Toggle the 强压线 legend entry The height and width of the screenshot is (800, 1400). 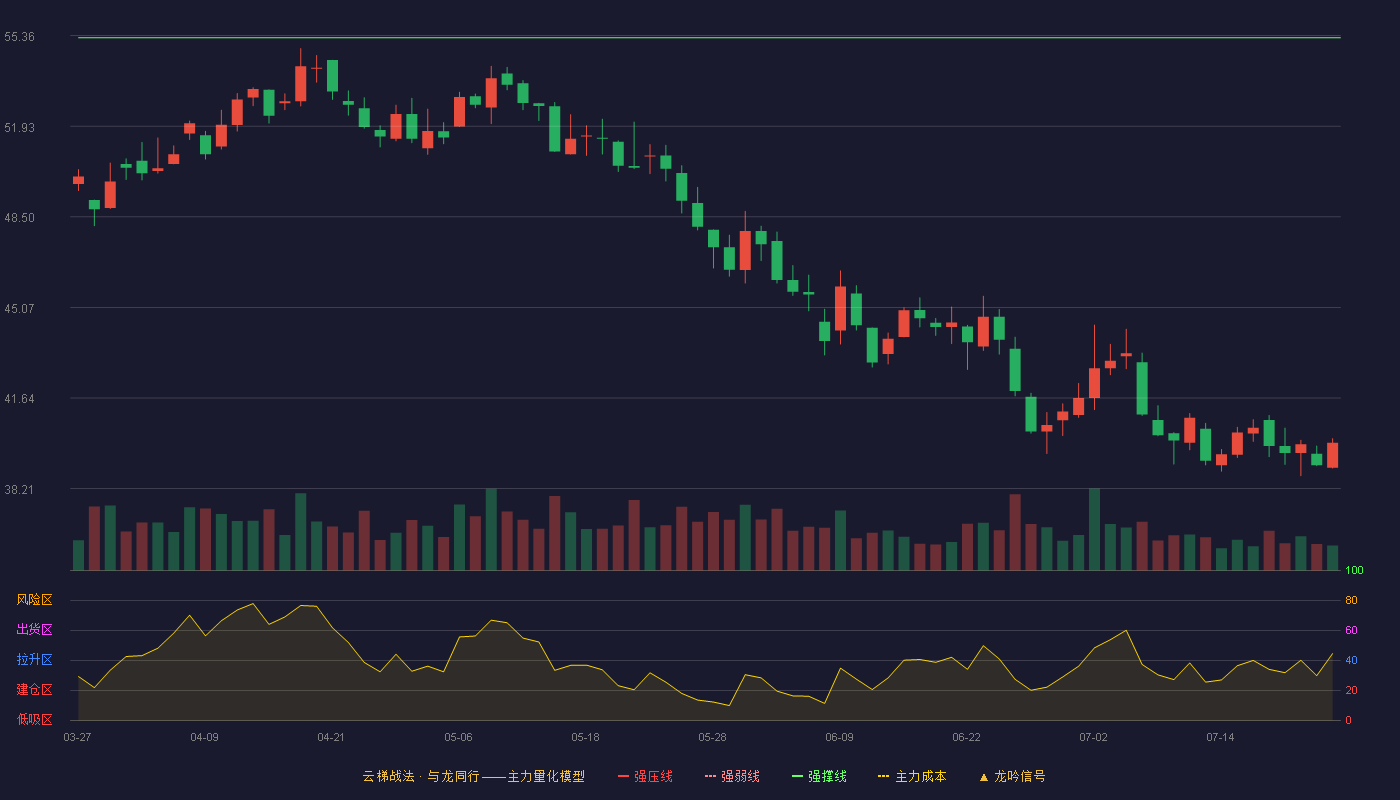pos(645,776)
